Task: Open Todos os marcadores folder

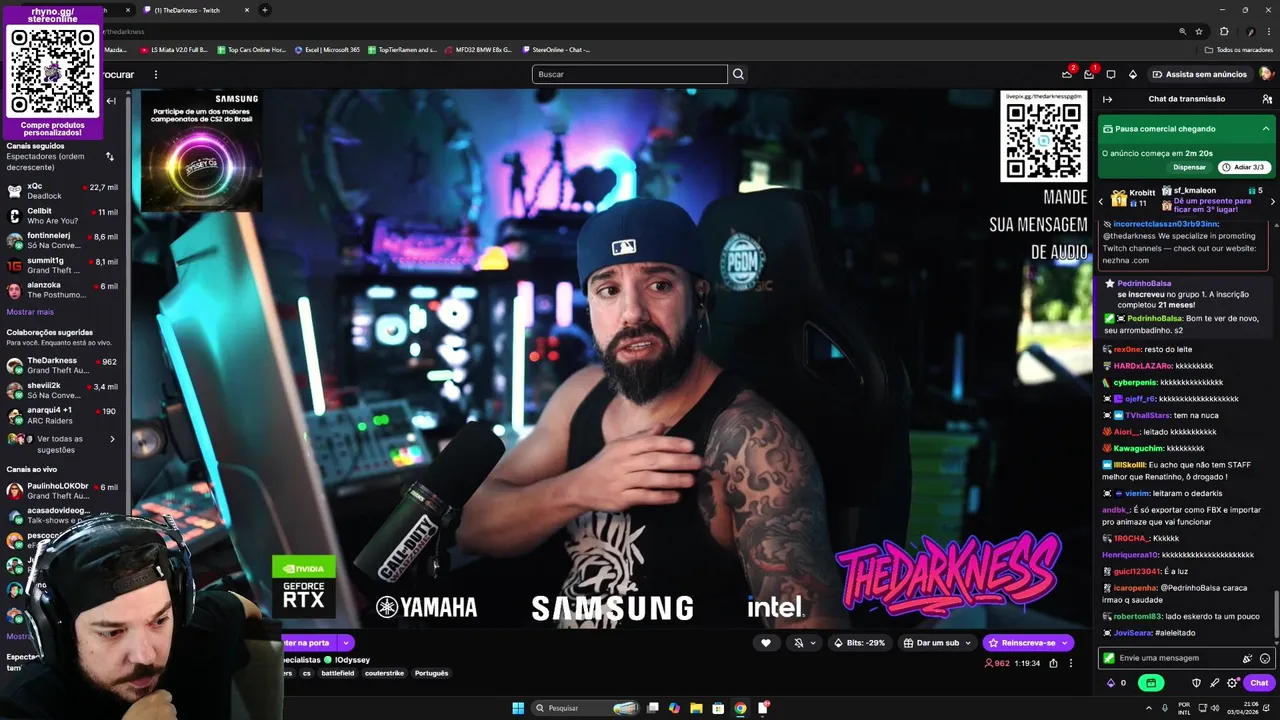Action: tap(1239, 49)
